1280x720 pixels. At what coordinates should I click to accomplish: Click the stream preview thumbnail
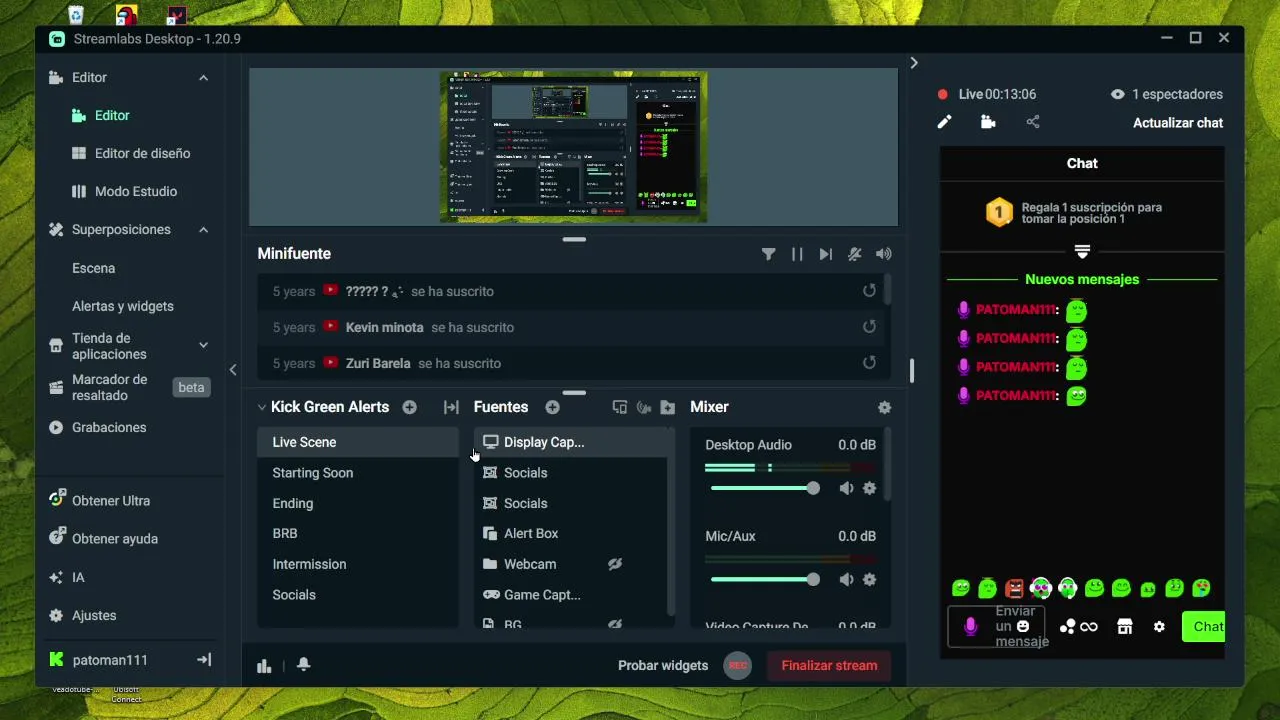pos(573,147)
